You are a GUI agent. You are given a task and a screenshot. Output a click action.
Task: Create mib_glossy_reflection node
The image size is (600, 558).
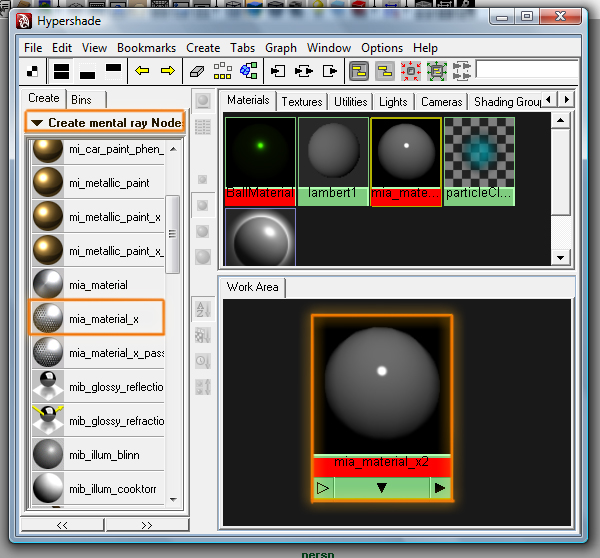(x=98, y=387)
